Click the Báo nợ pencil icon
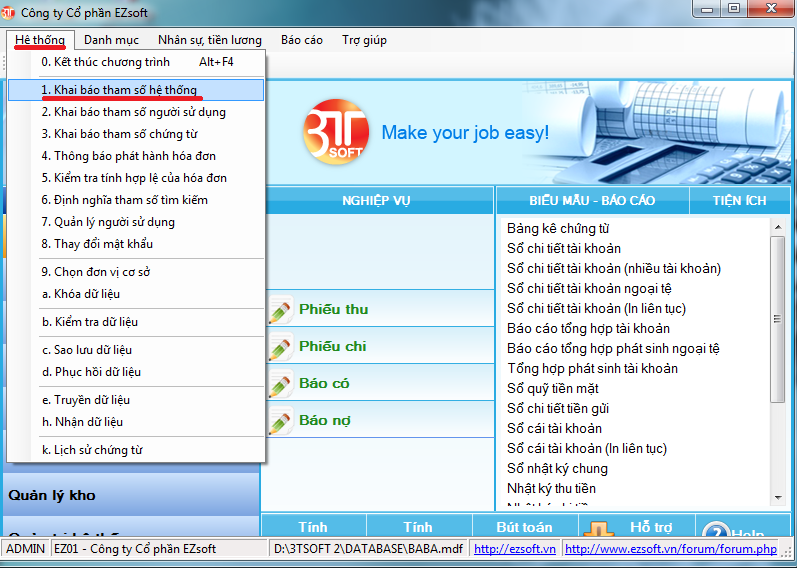 point(280,421)
